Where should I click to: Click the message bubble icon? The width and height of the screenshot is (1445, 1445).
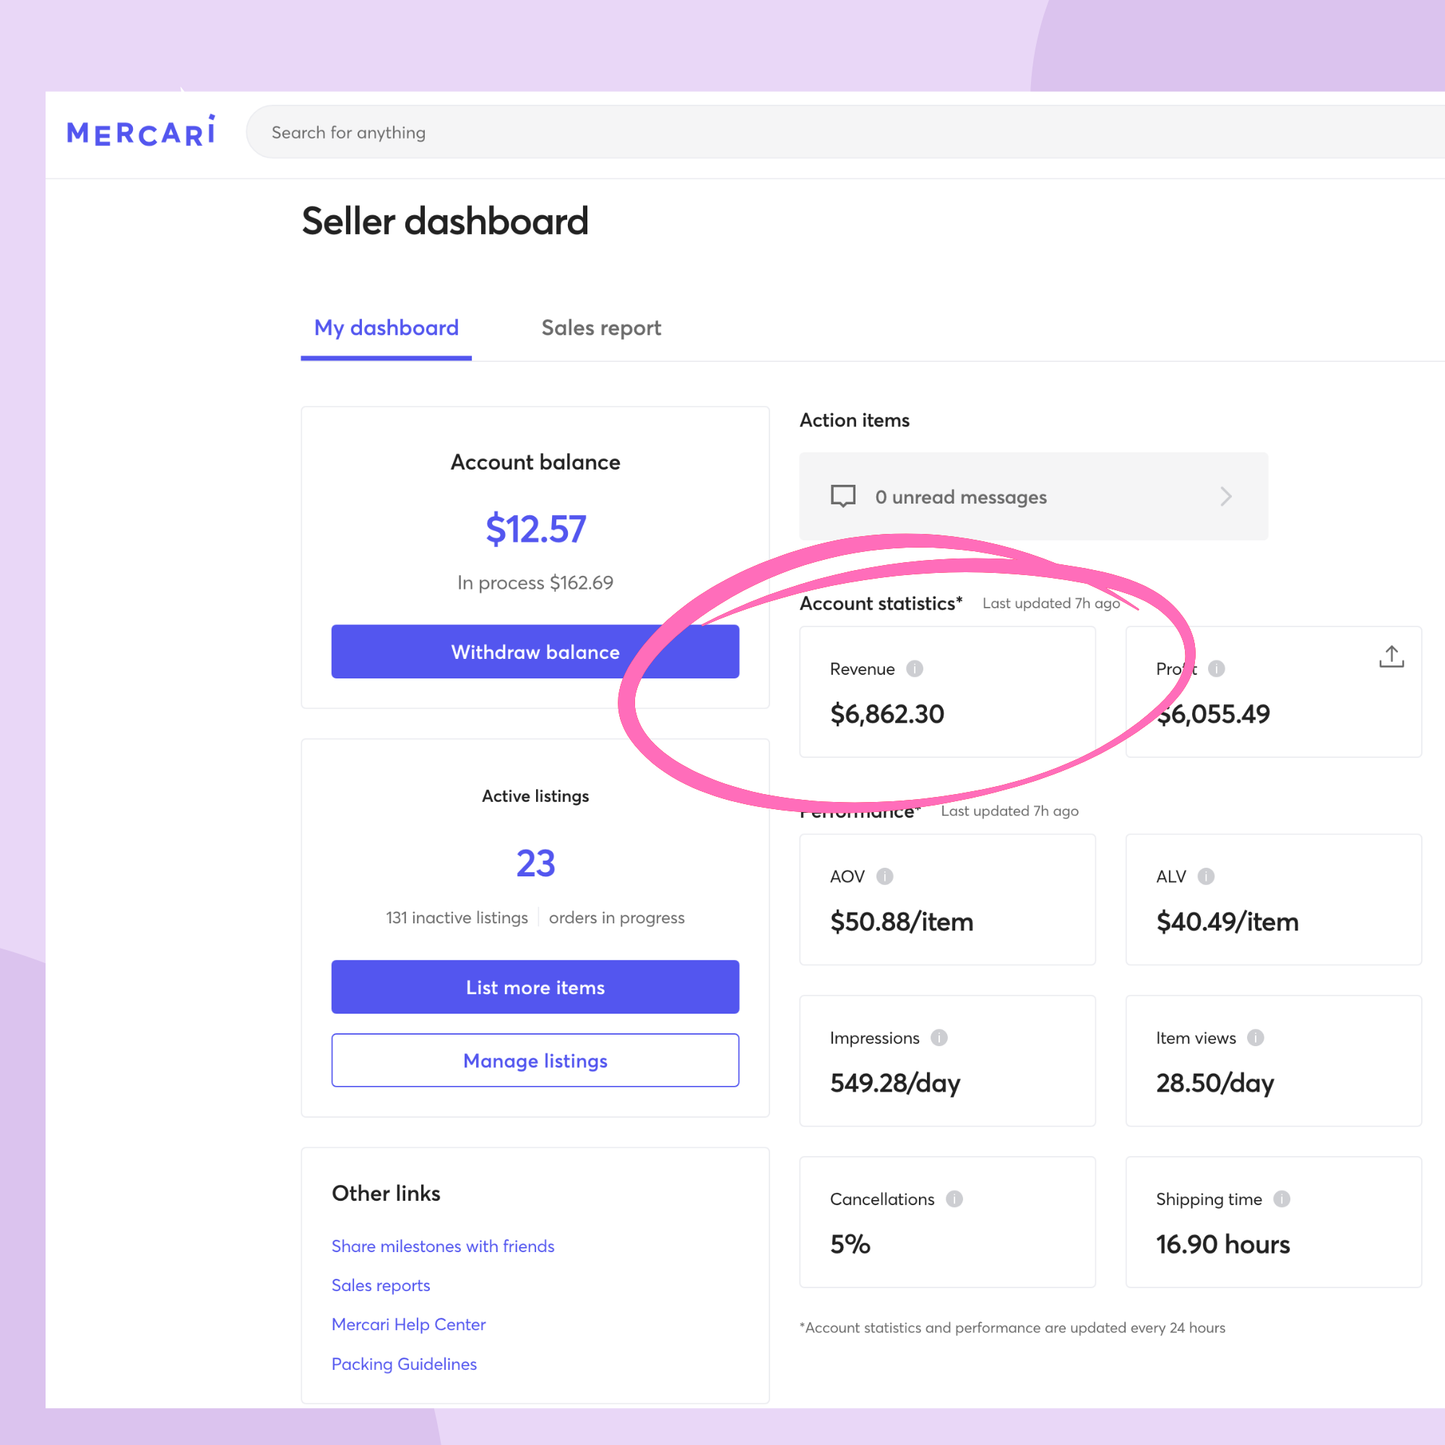[843, 497]
